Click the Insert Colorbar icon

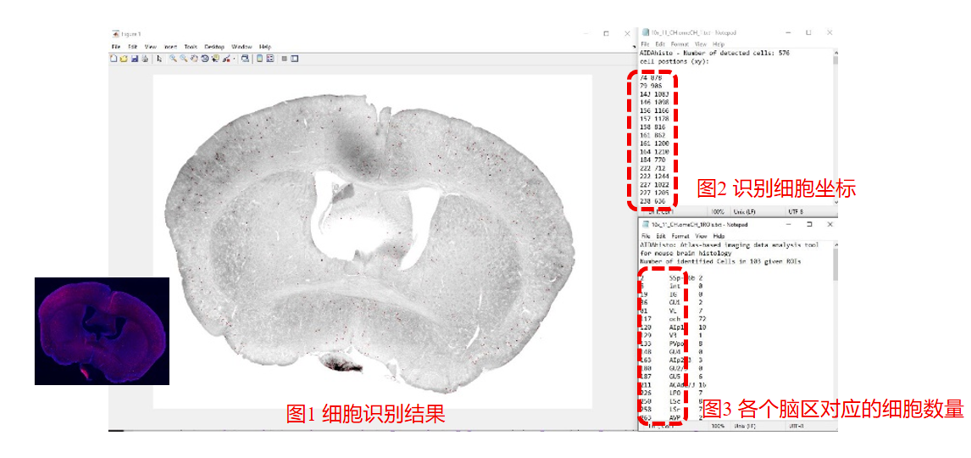(259, 59)
